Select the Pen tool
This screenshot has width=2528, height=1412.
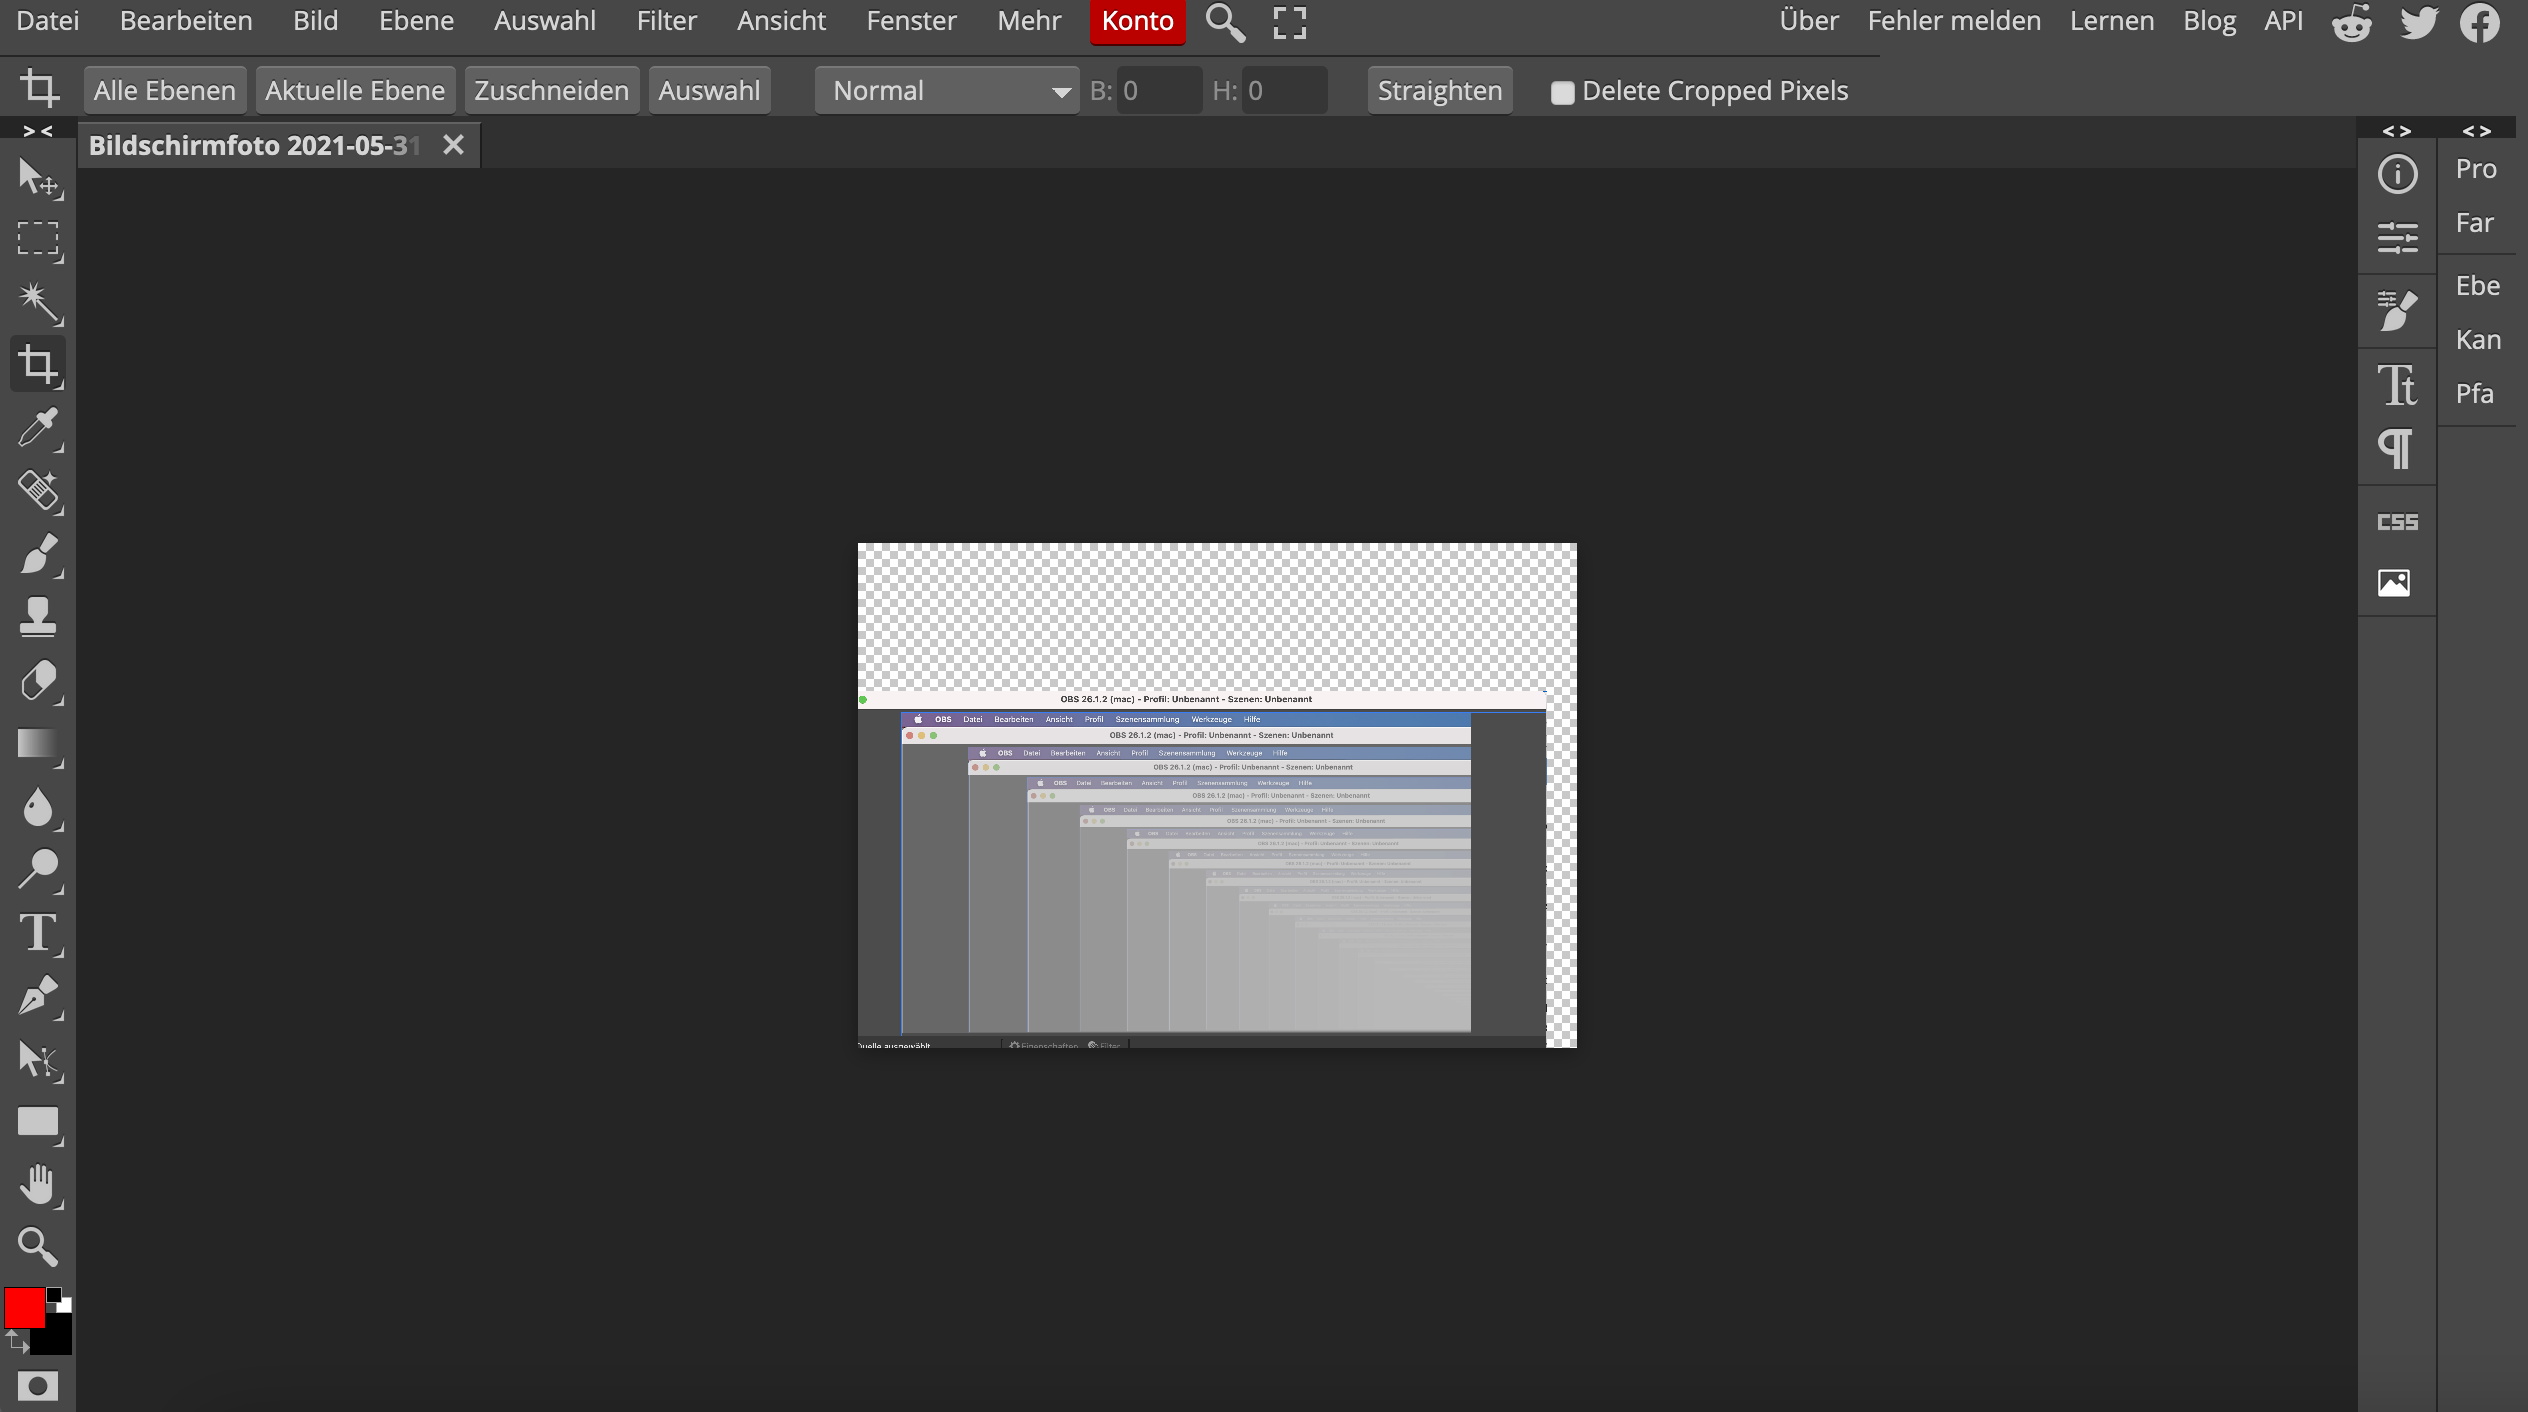(x=38, y=996)
